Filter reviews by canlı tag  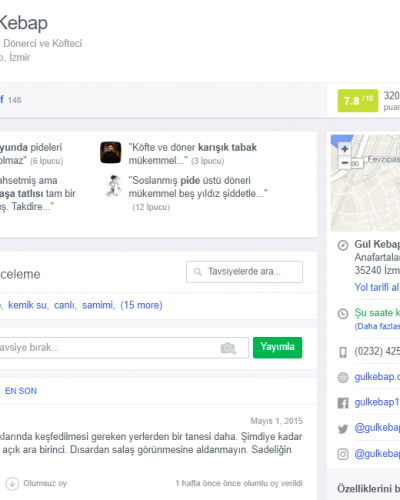64,305
